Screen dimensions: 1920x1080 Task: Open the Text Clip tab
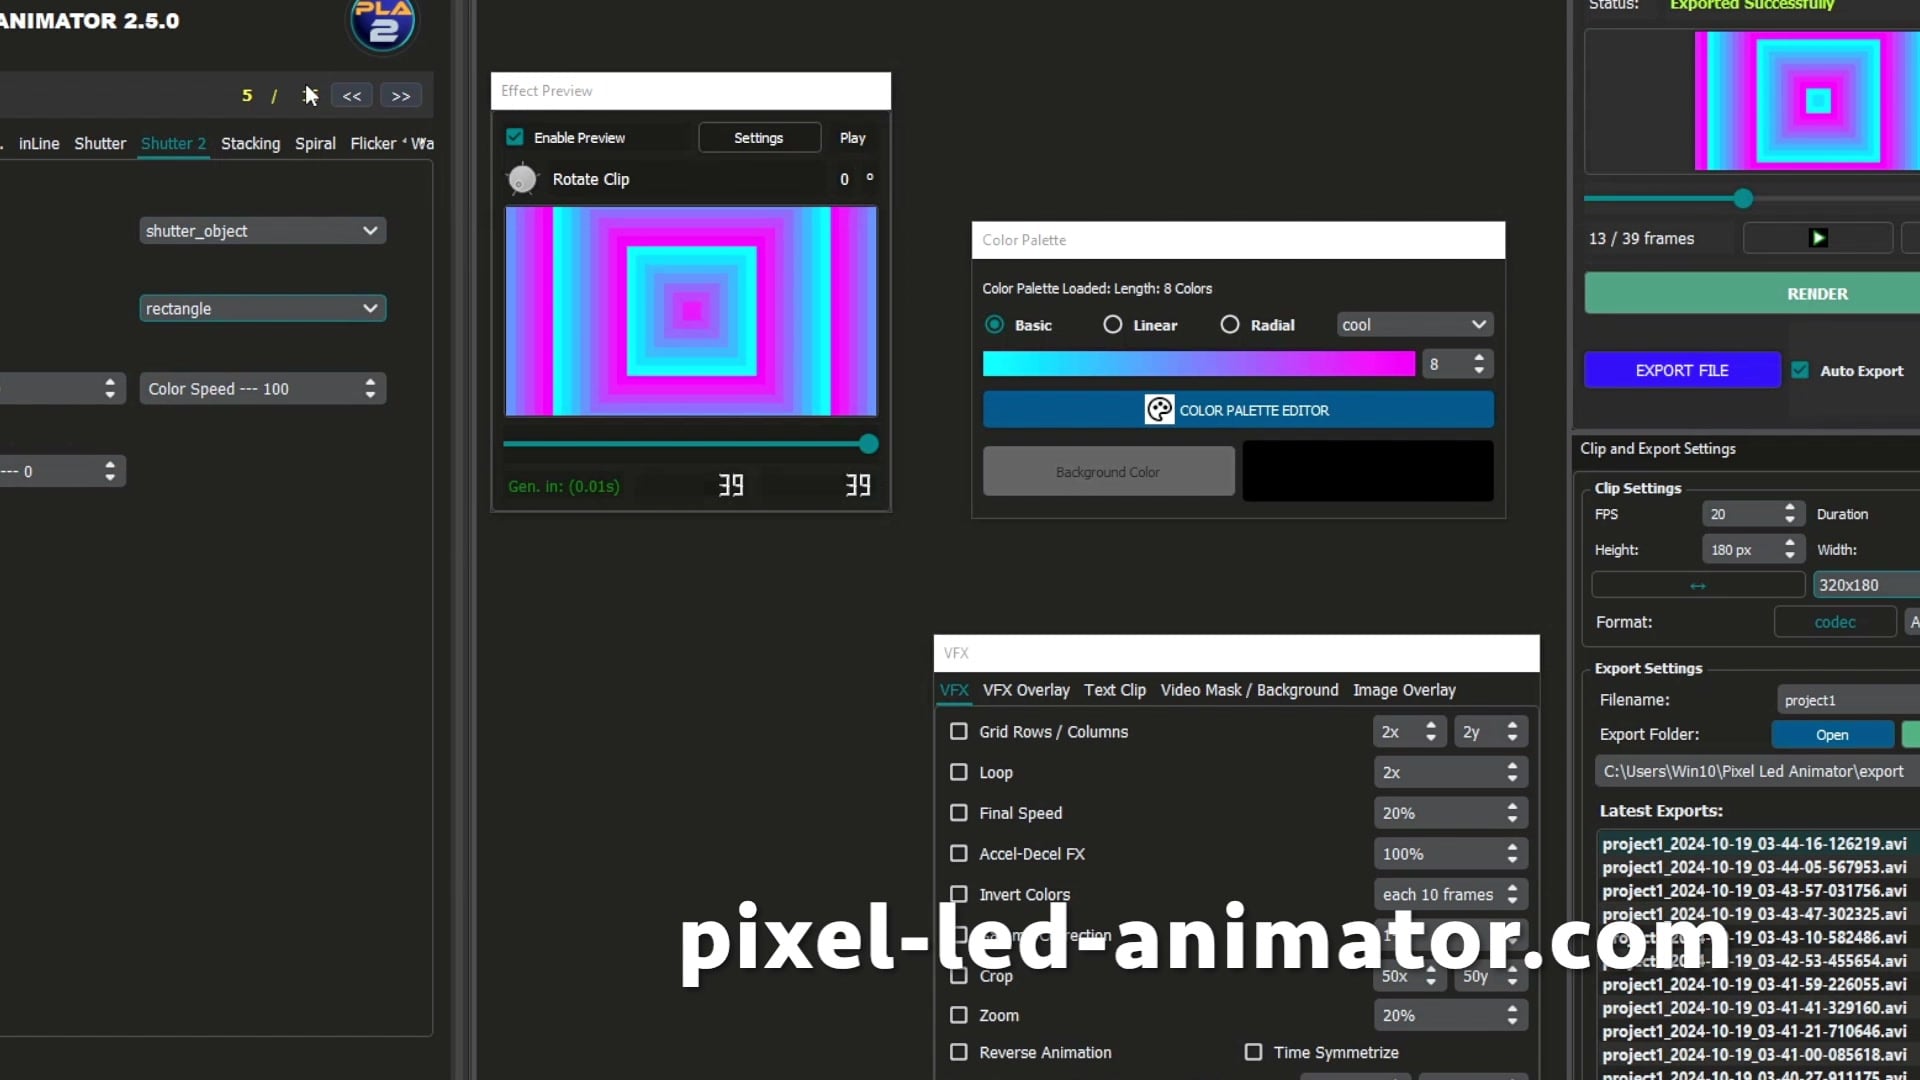(1115, 690)
